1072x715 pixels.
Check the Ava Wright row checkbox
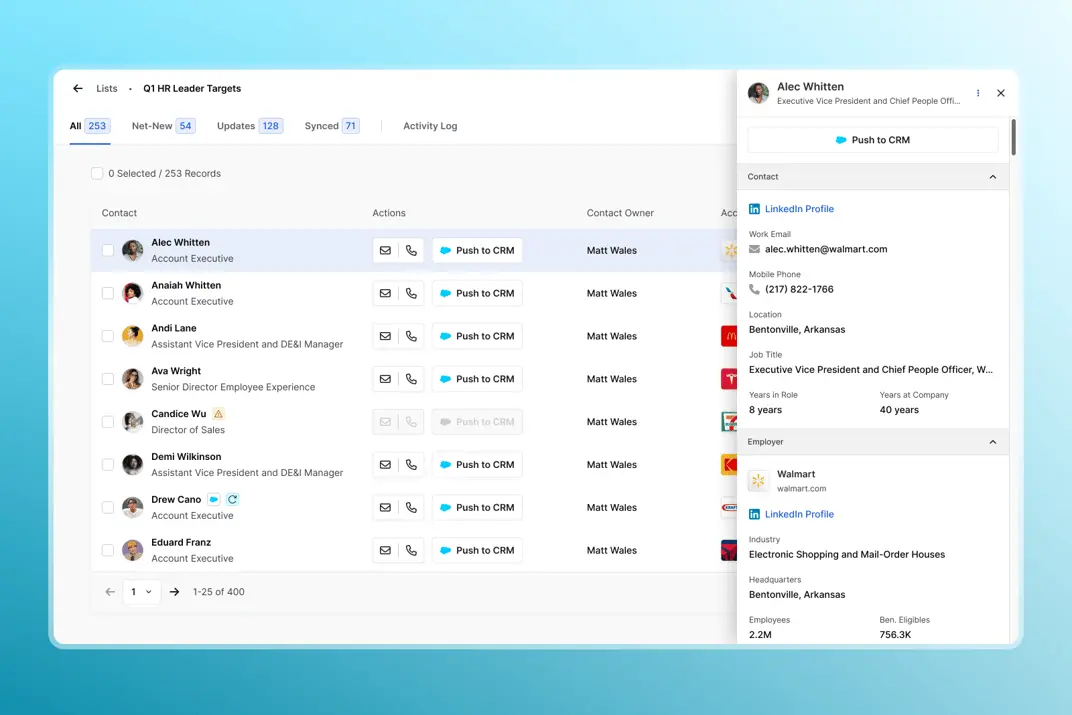click(108, 379)
